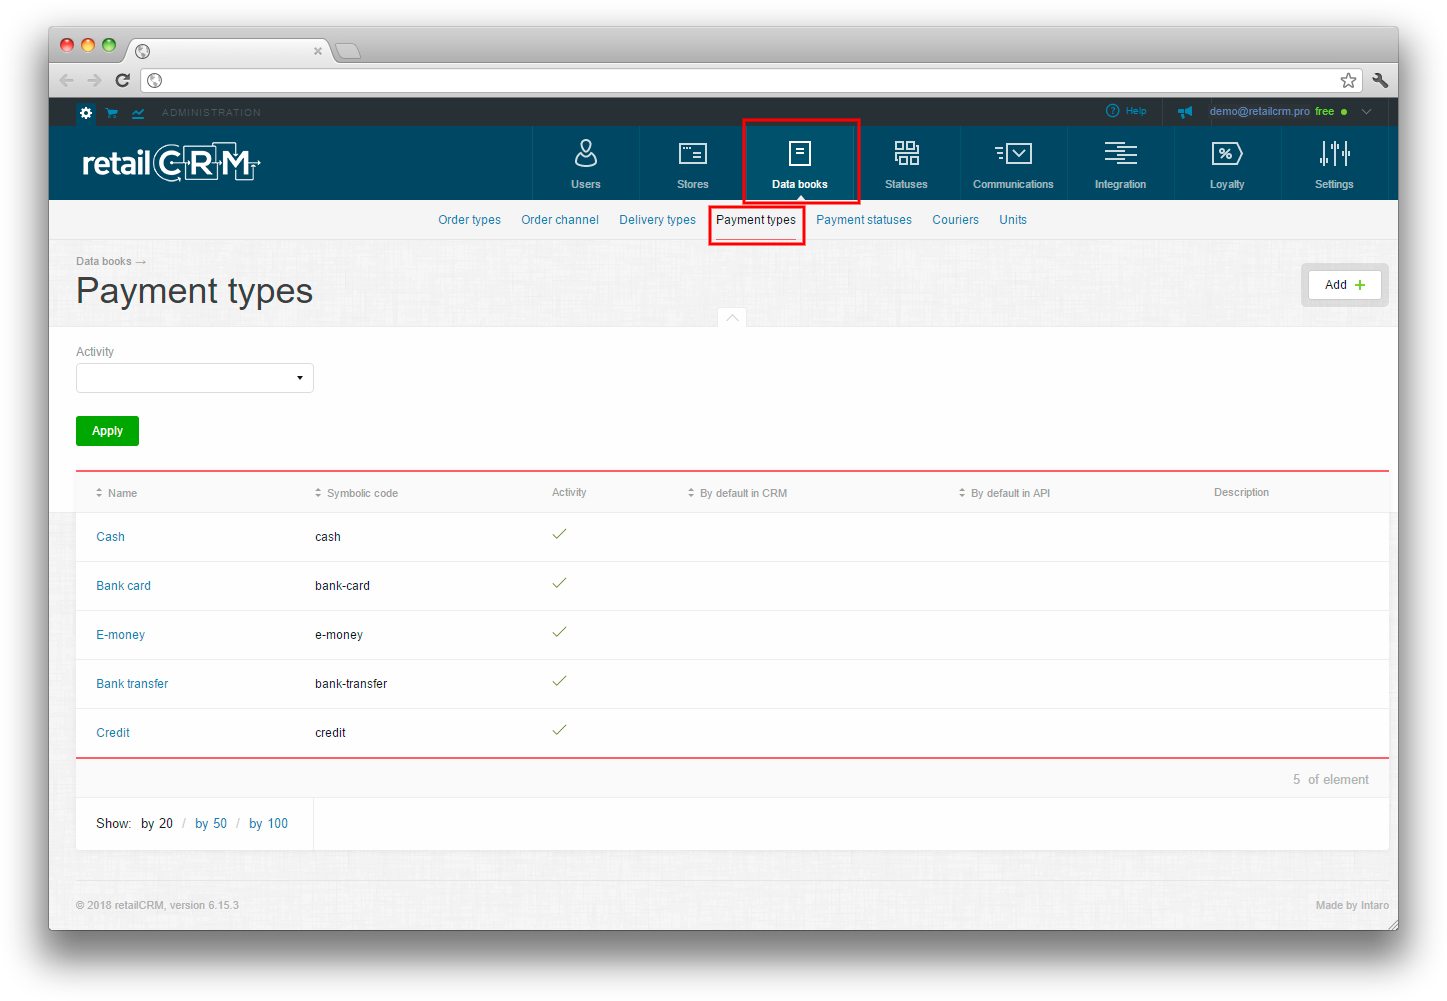Click the shopping cart icon in top bar
The width and height of the screenshot is (1447, 1001).
coord(112,112)
